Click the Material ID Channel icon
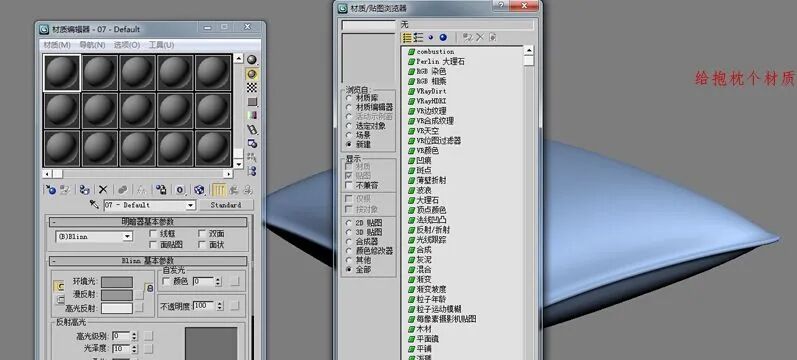This screenshot has width=797, height=360. click(x=180, y=190)
